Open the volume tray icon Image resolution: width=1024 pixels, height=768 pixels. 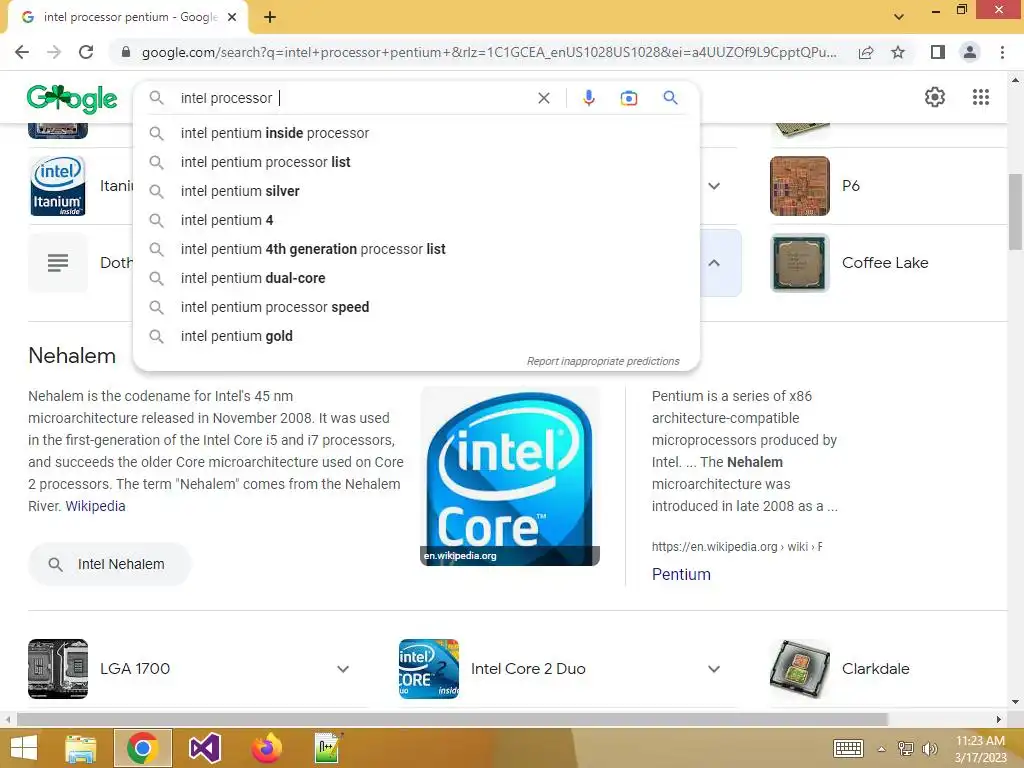tap(929, 748)
